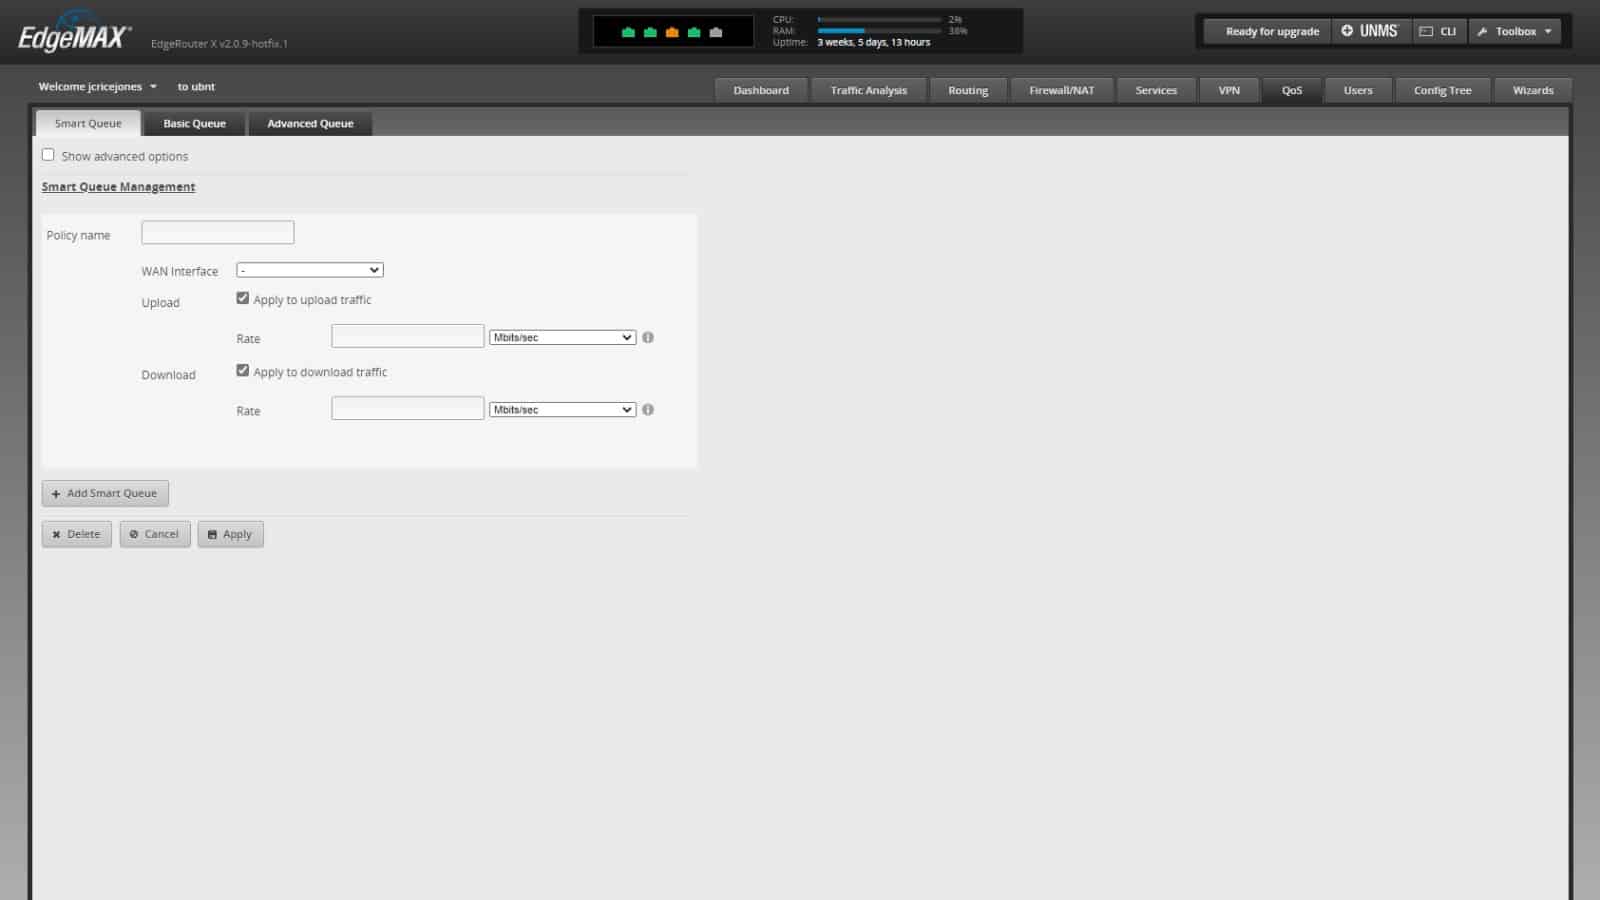
Task: Click the first green port status icon
Action: [628, 32]
